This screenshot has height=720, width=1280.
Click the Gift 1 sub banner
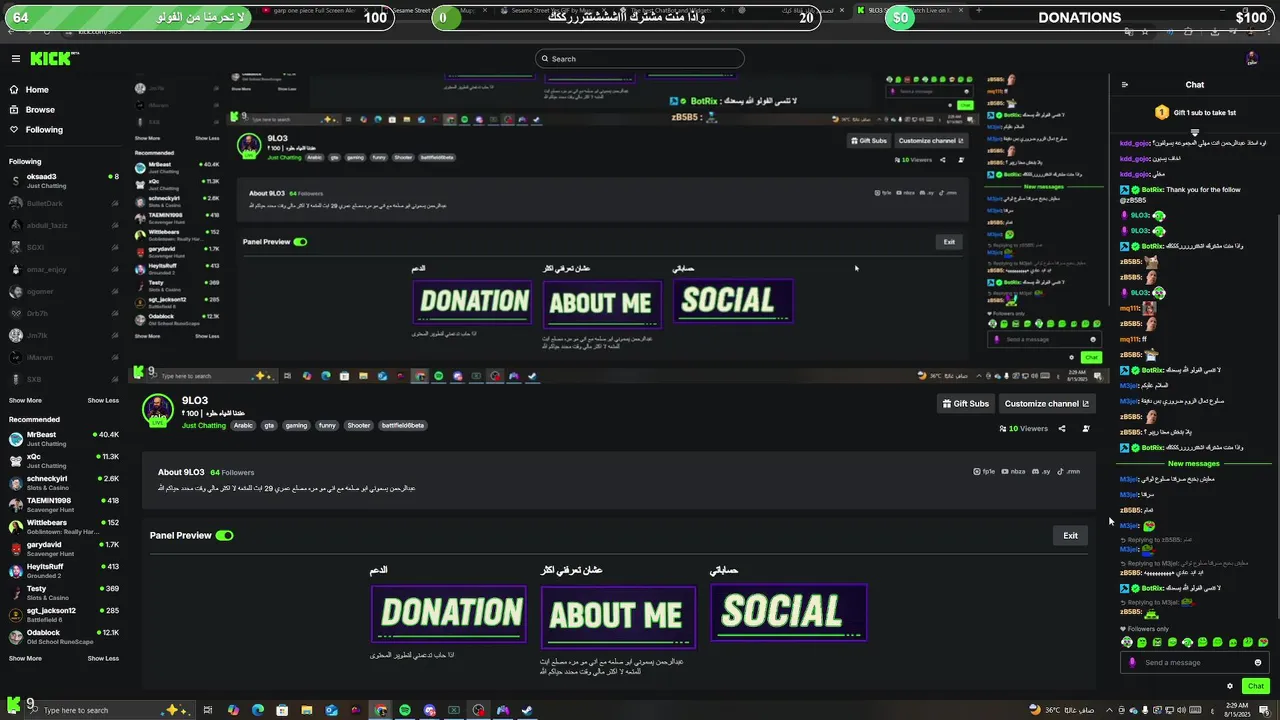(x=1195, y=113)
